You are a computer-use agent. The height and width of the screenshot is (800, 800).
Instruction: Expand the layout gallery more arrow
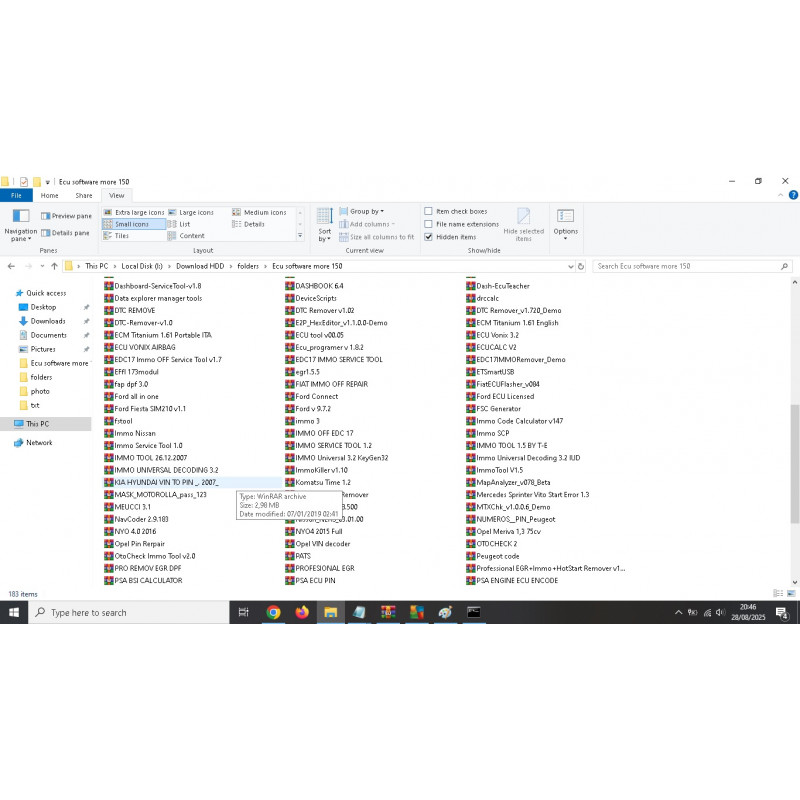300,236
